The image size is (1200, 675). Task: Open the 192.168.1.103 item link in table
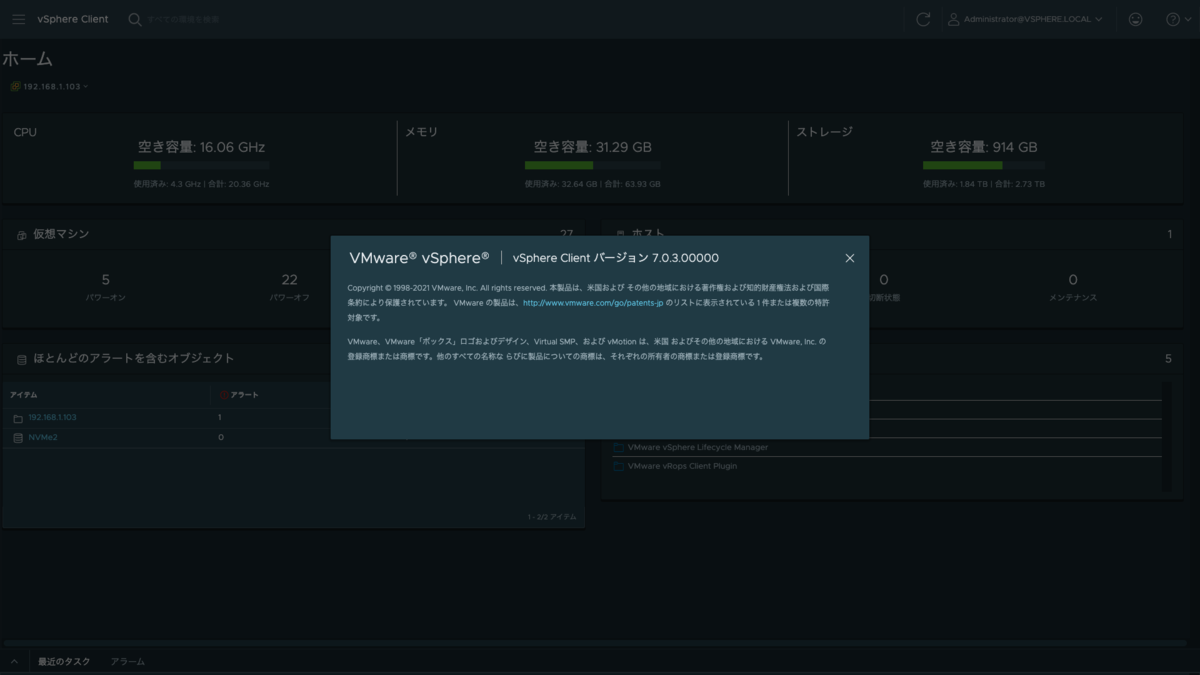pos(52,417)
